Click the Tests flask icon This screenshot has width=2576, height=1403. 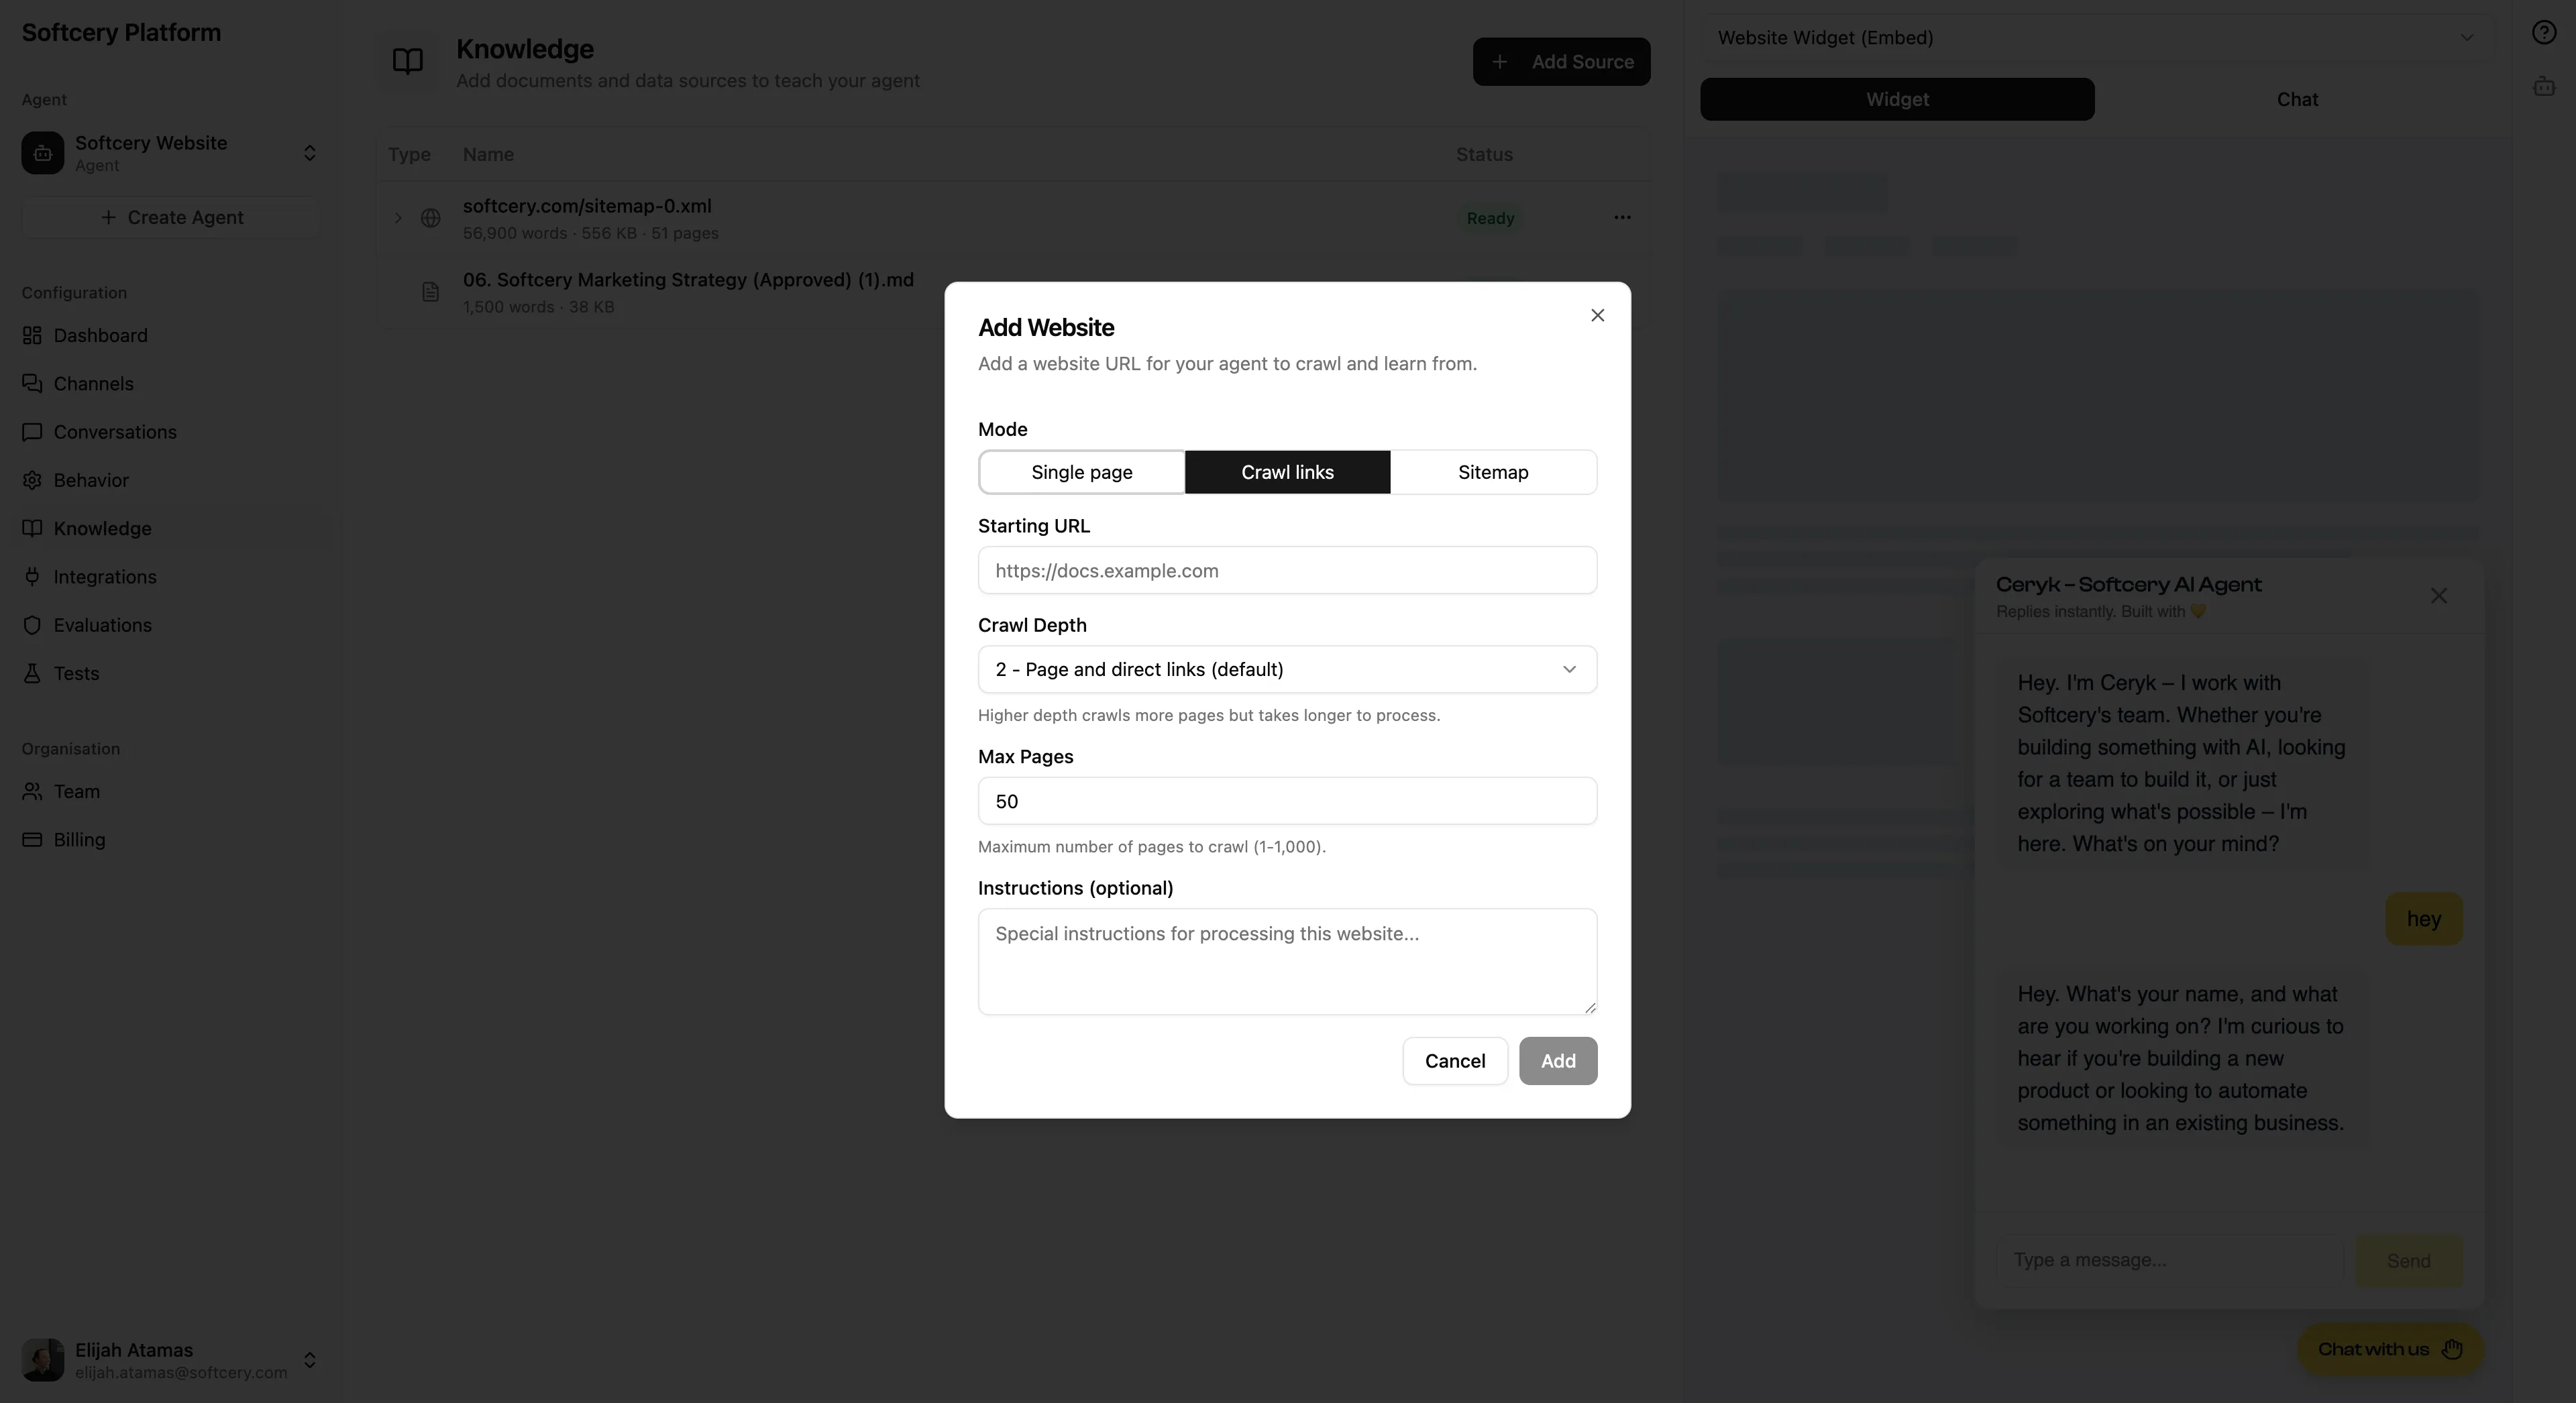pyautogui.click(x=32, y=673)
